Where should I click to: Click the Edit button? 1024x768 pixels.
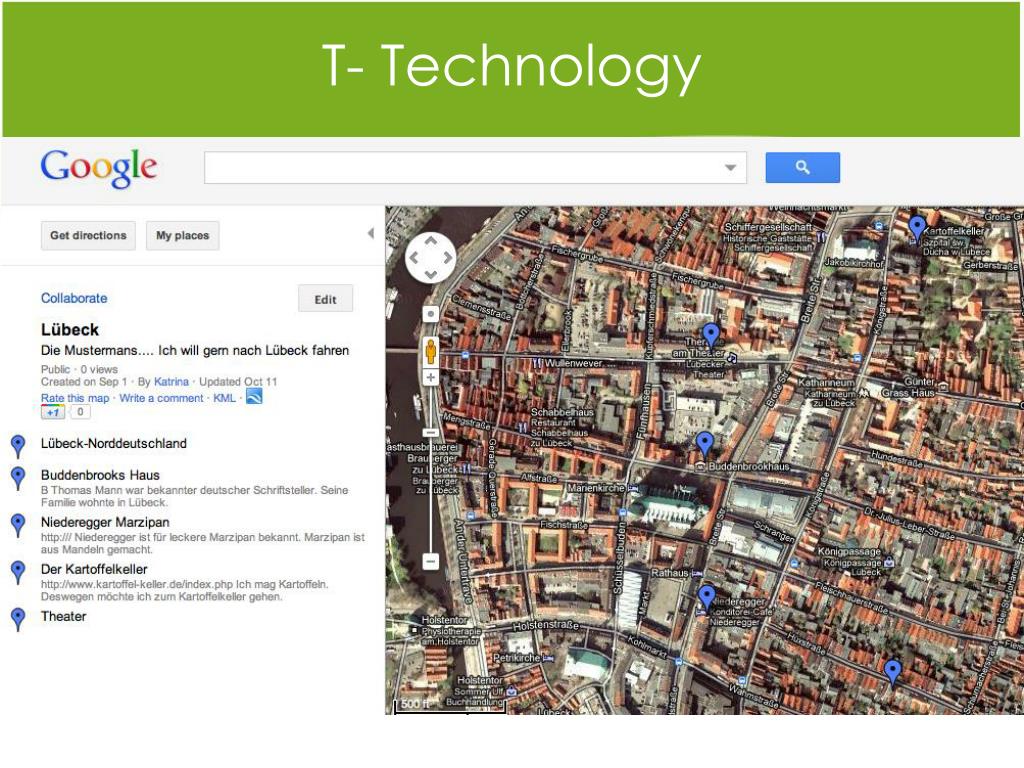(x=325, y=299)
